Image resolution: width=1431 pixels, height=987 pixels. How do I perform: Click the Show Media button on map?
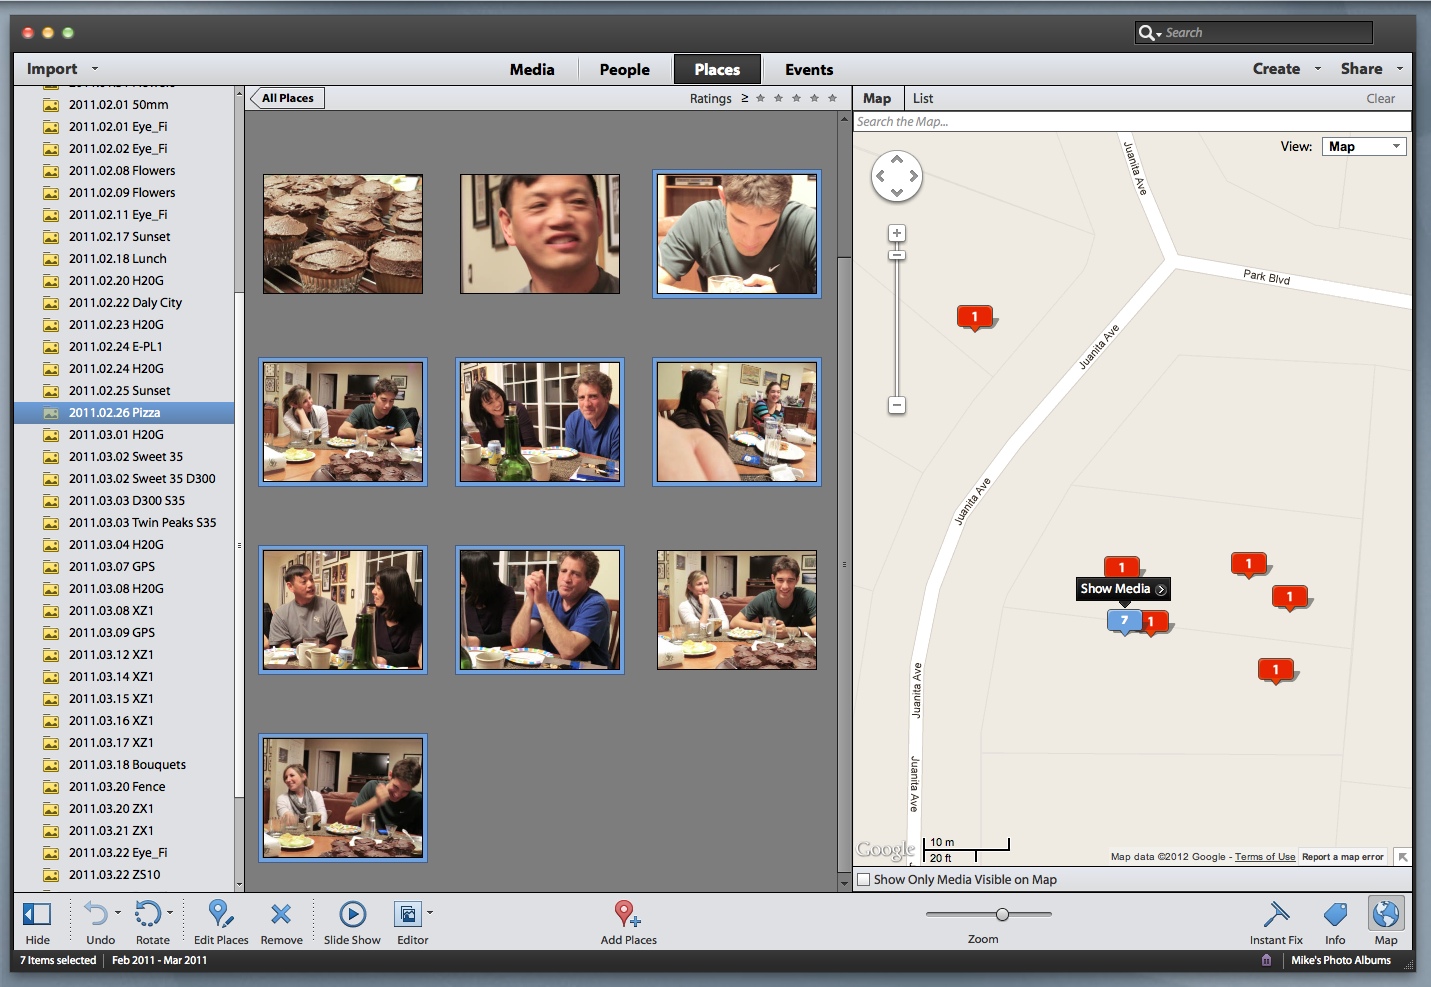pyautogui.click(x=1122, y=589)
